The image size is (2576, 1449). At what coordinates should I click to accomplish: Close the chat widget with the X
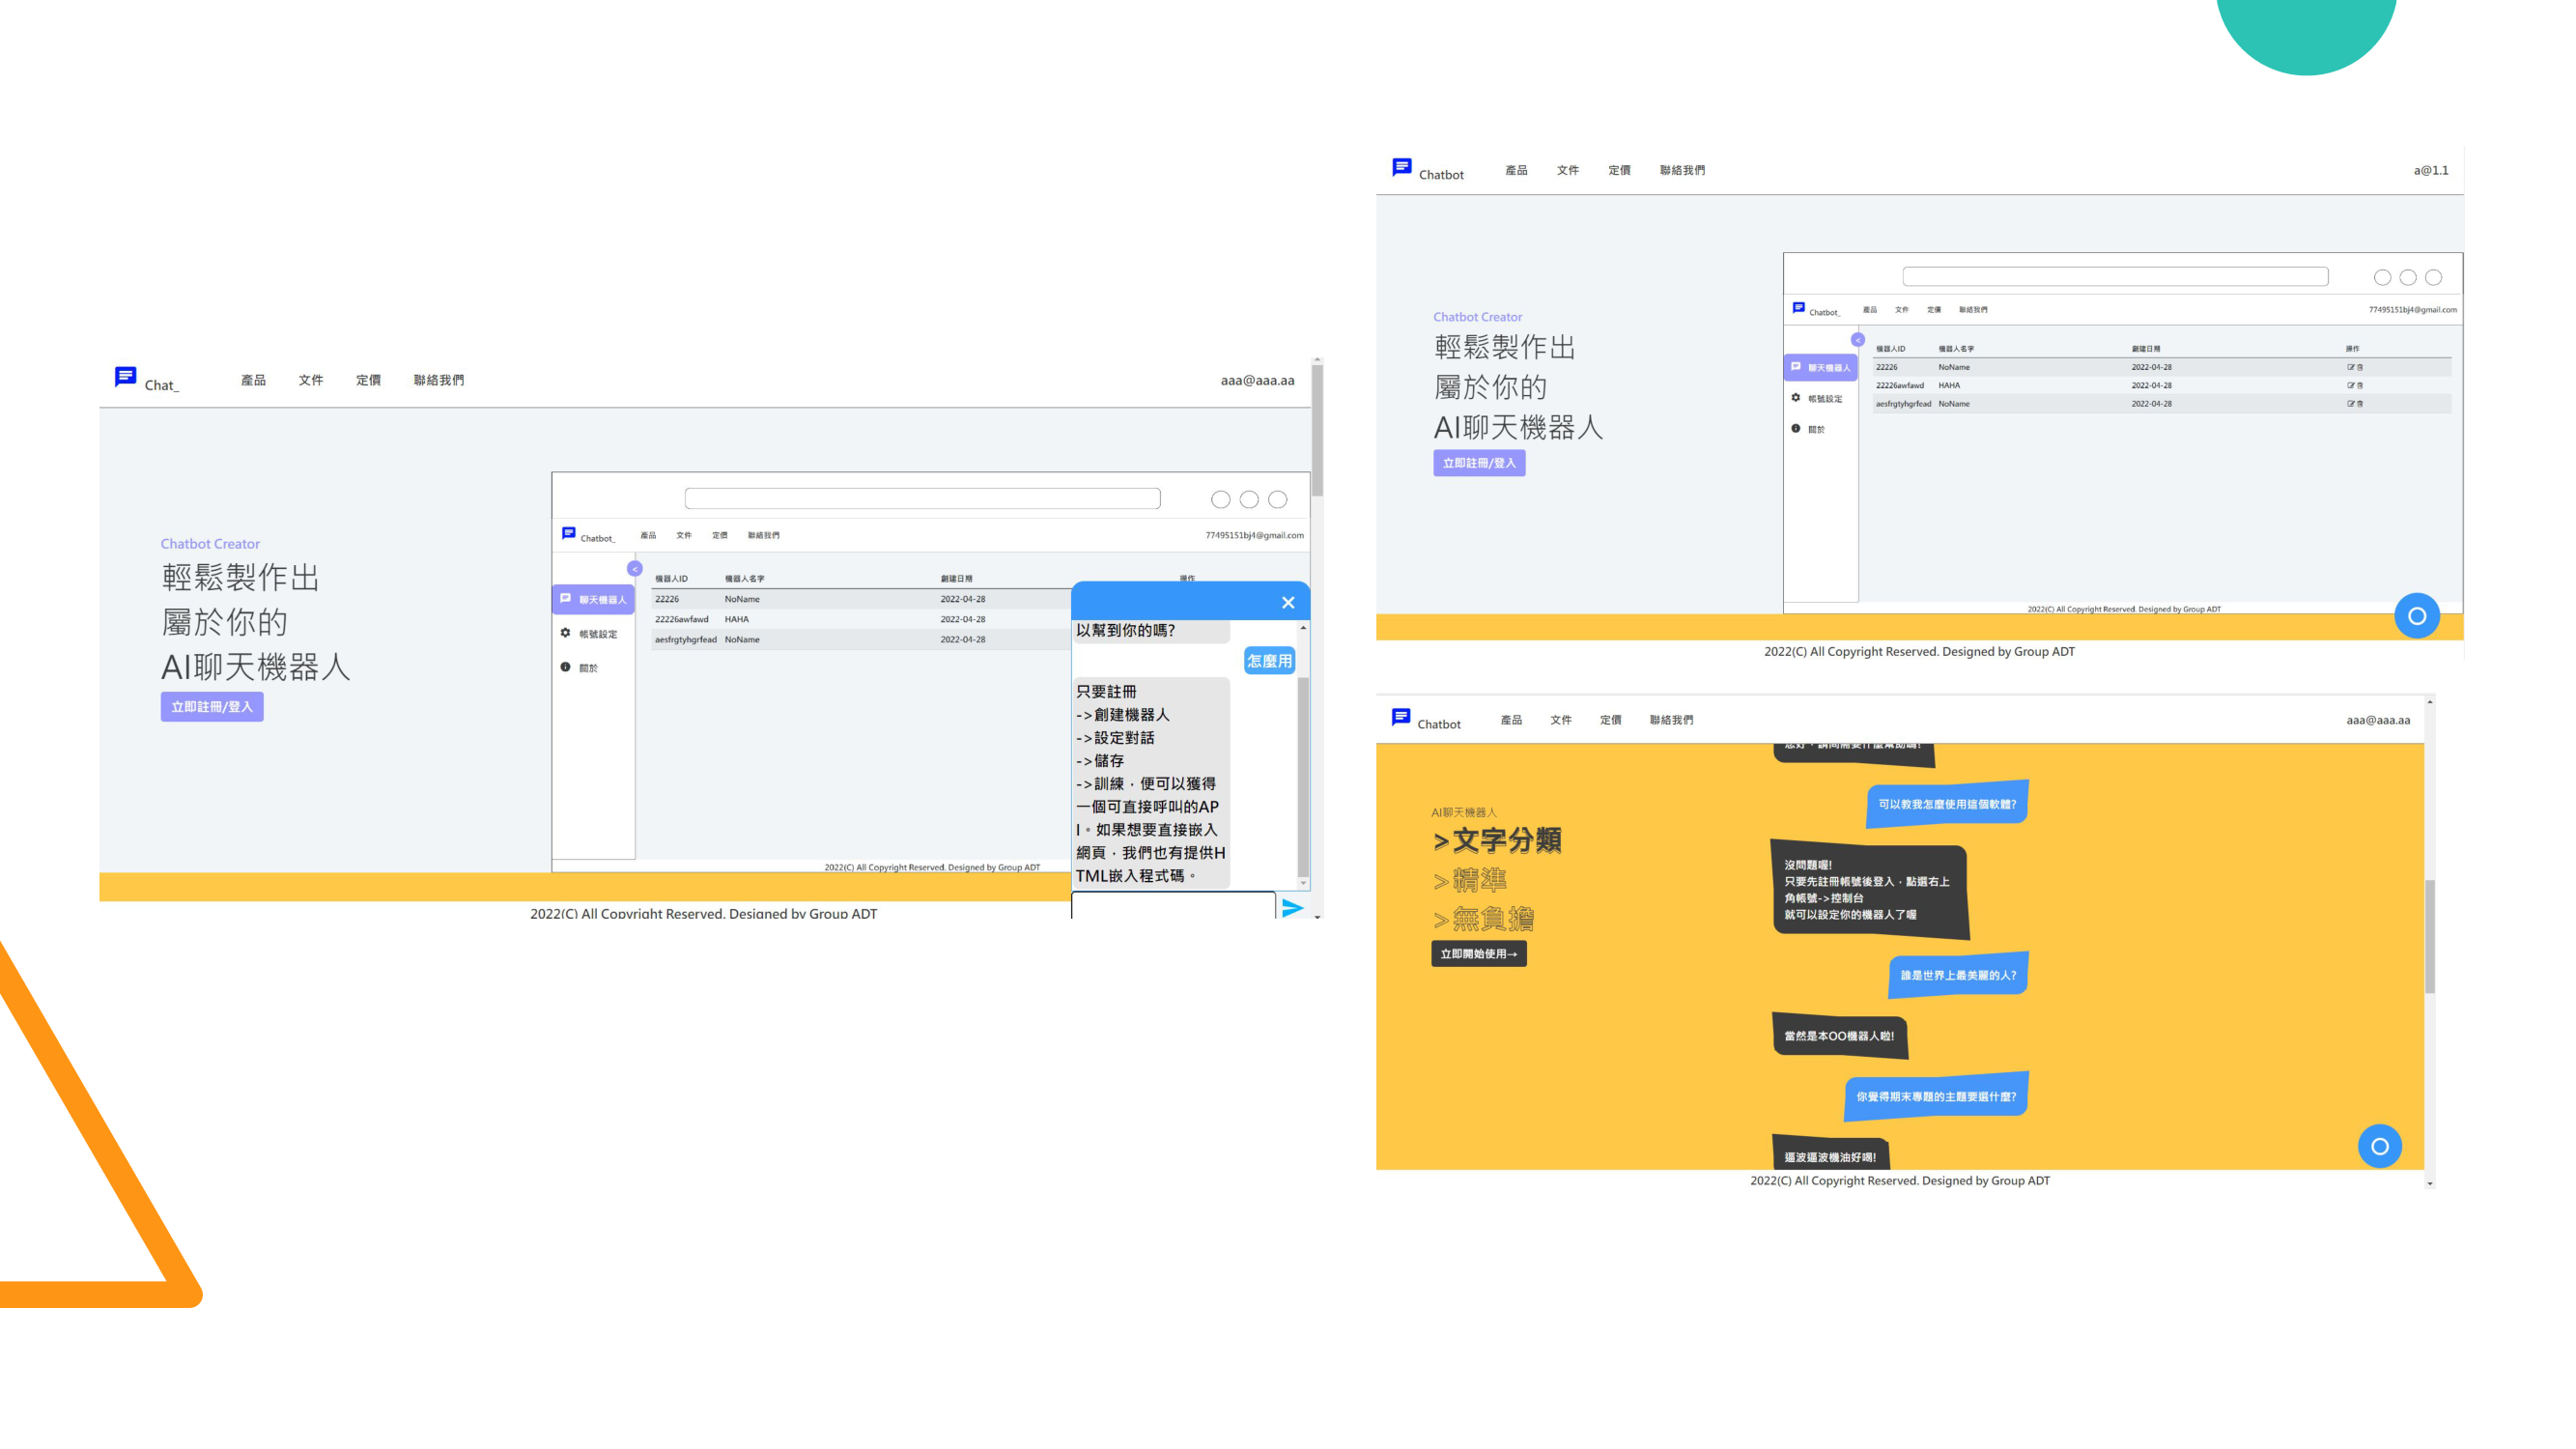coord(1288,602)
